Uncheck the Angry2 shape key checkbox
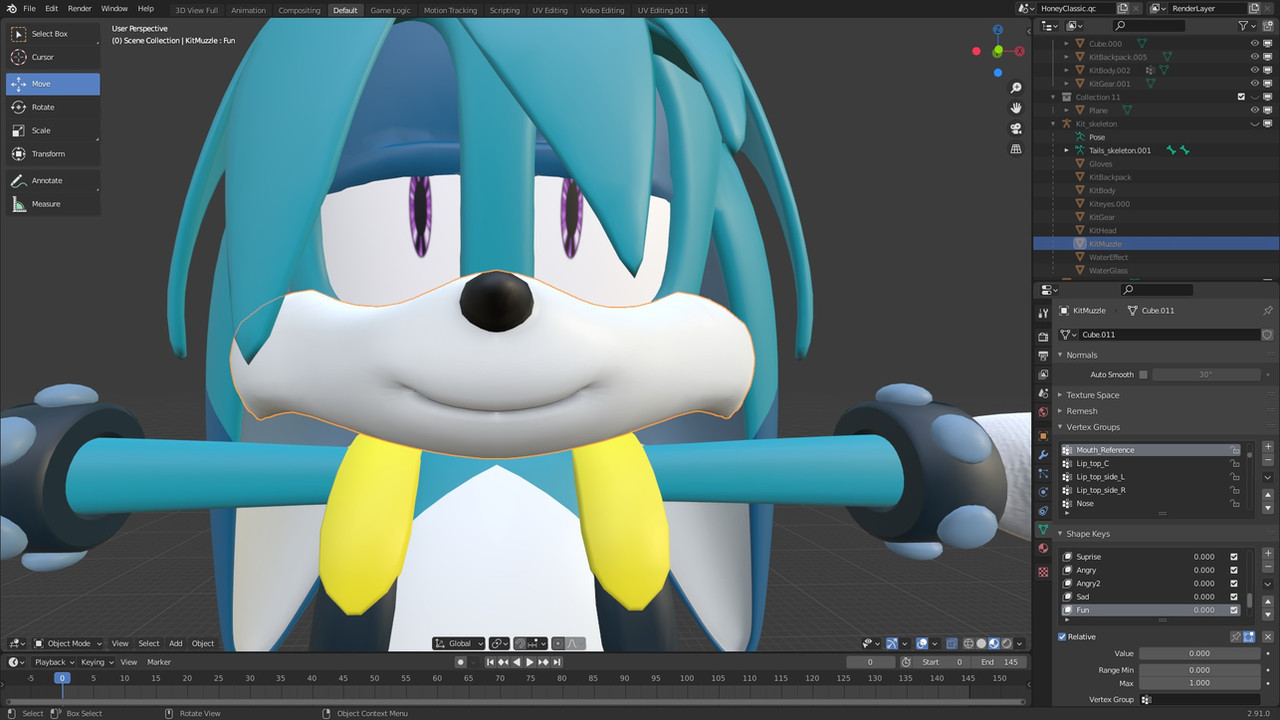This screenshot has width=1280, height=720. pos(1234,584)
